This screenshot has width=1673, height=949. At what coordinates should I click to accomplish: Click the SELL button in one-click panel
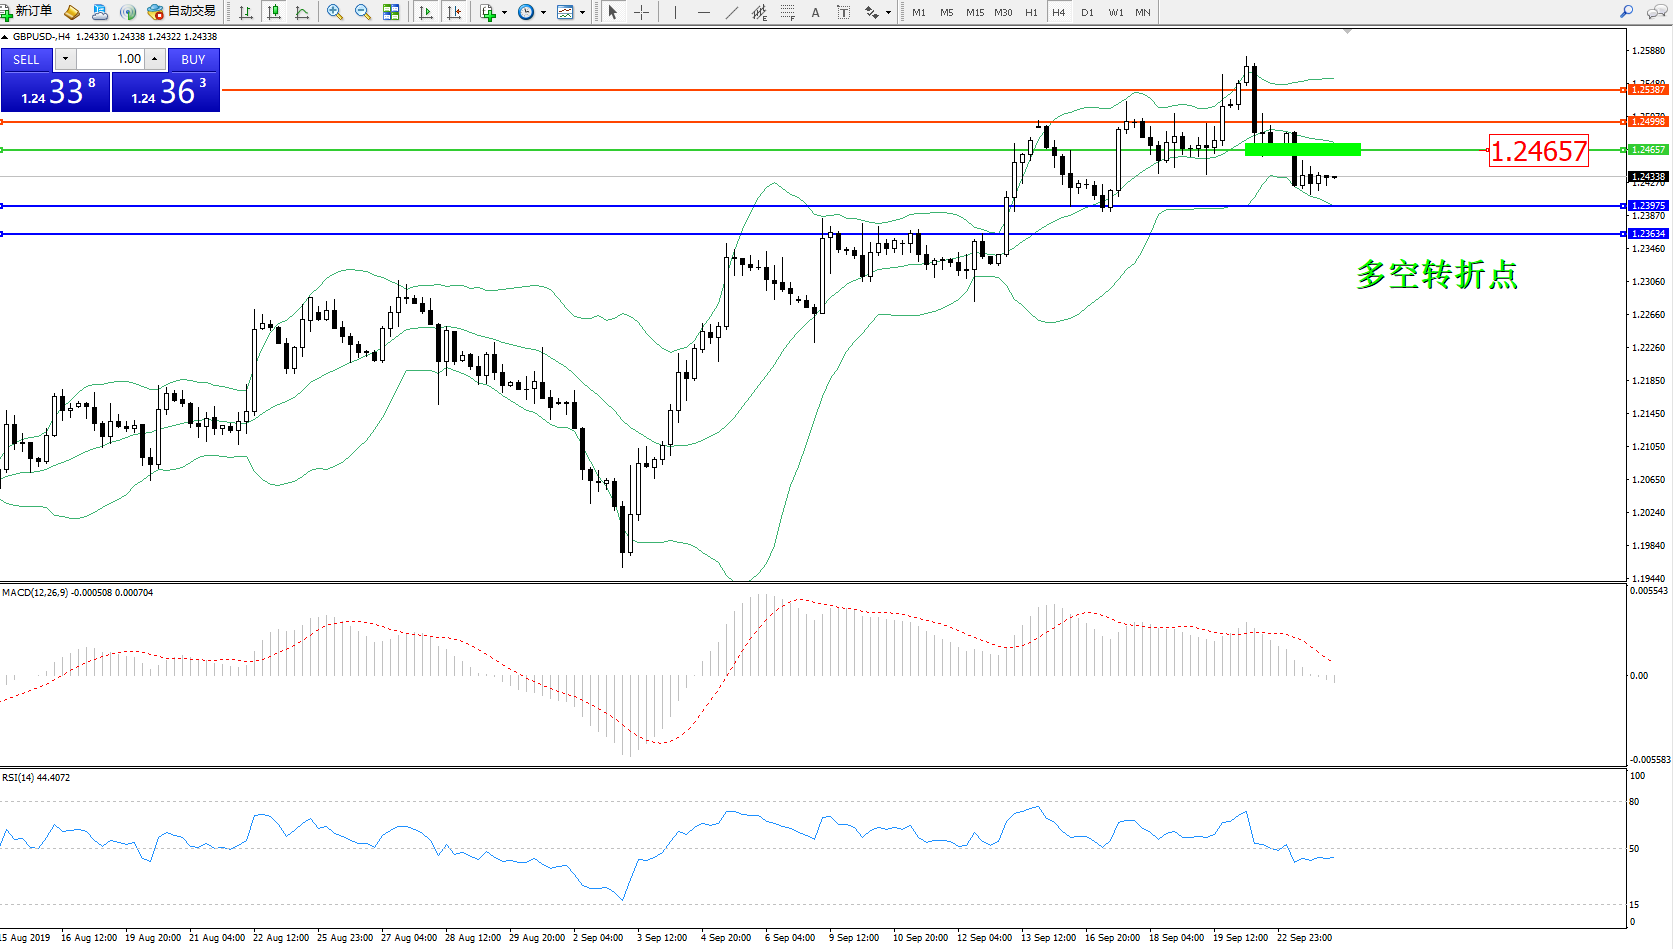[x=27, y=60]
